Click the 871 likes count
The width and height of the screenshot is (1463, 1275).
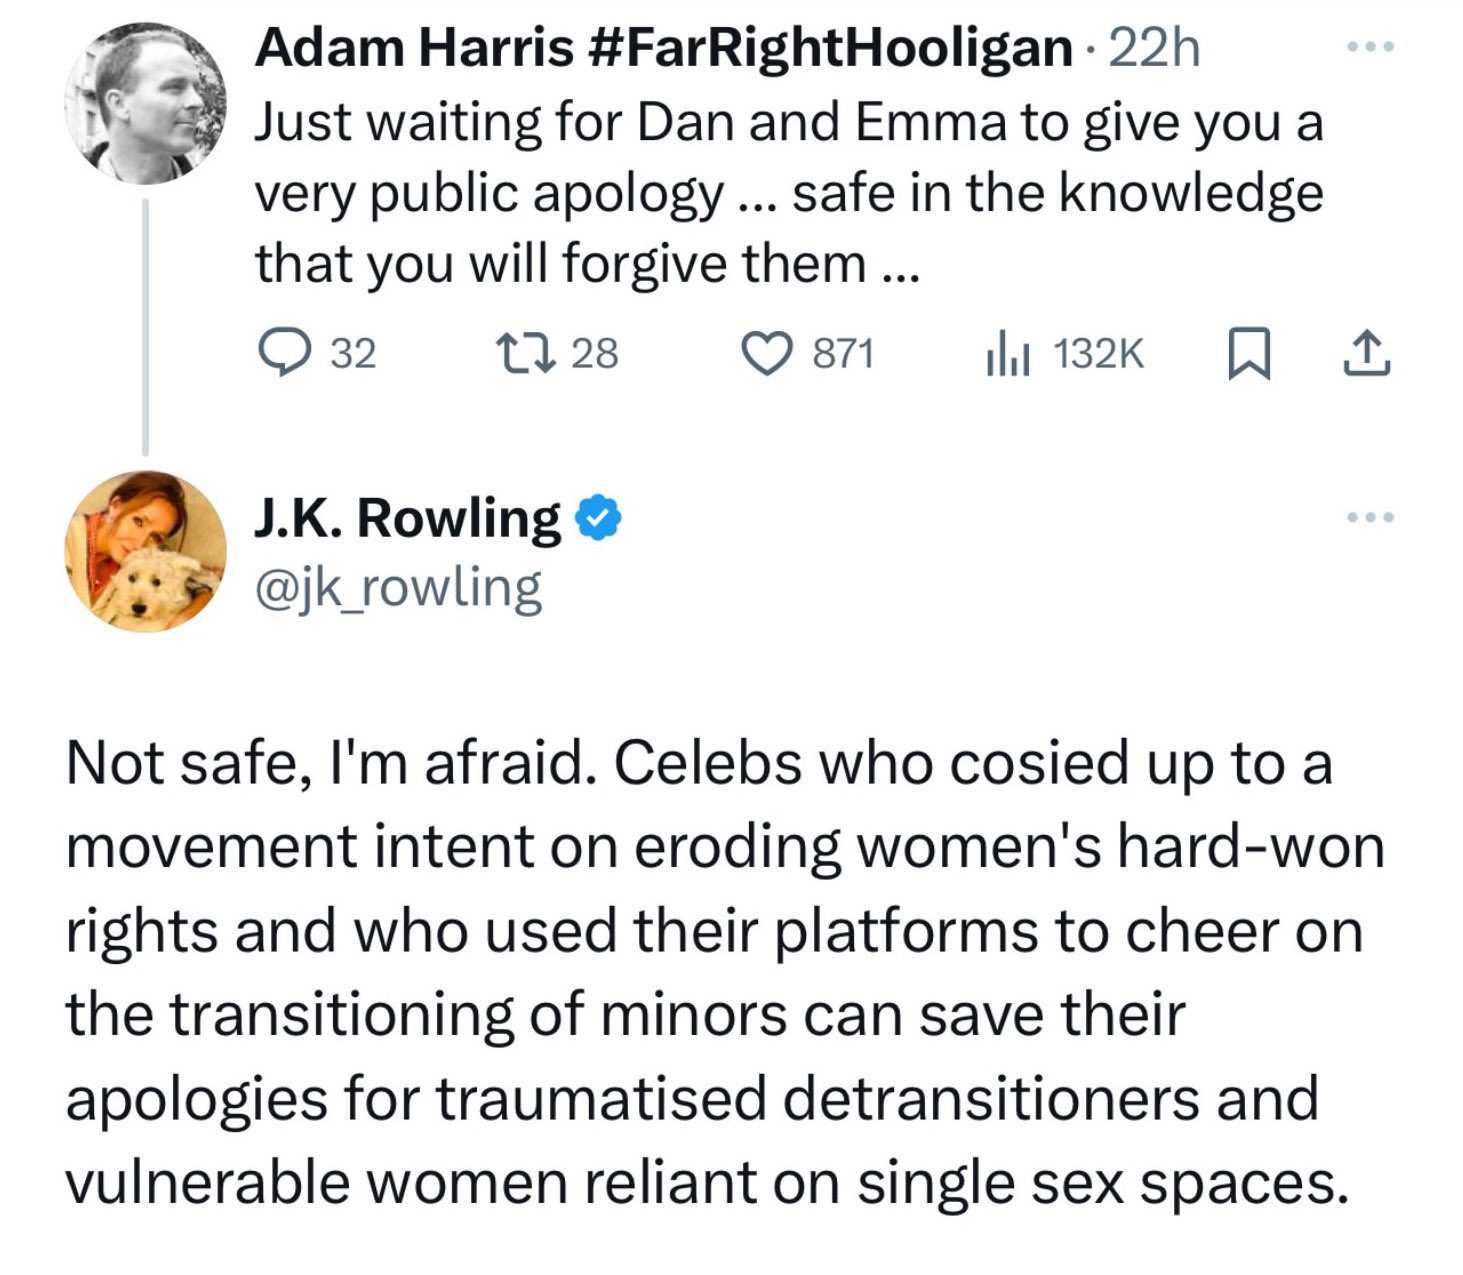tap(843, 354)
